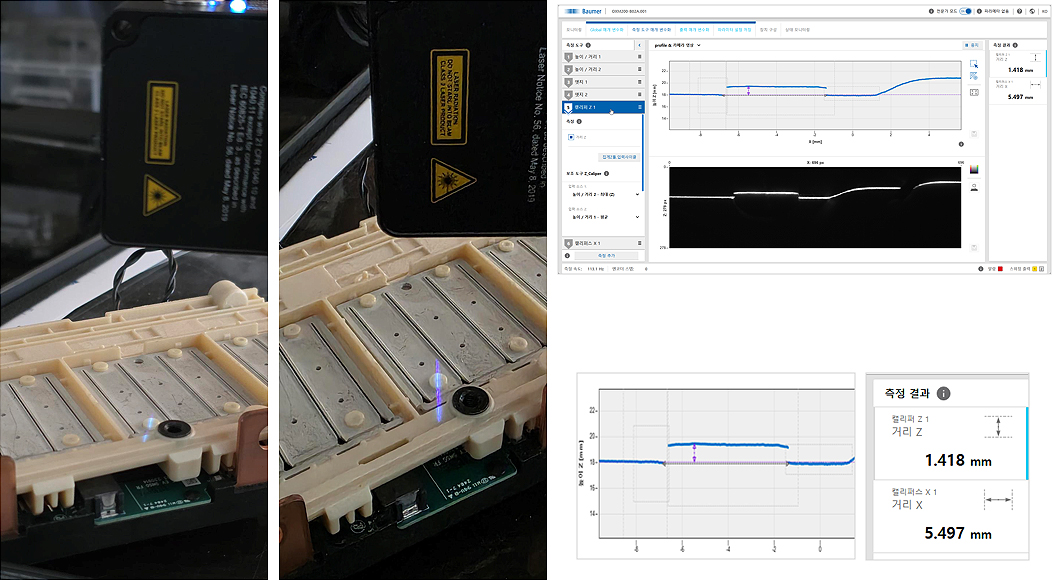
Task: Click the fit-to-view icon right of the profile chart
Action: coord(974,92)
